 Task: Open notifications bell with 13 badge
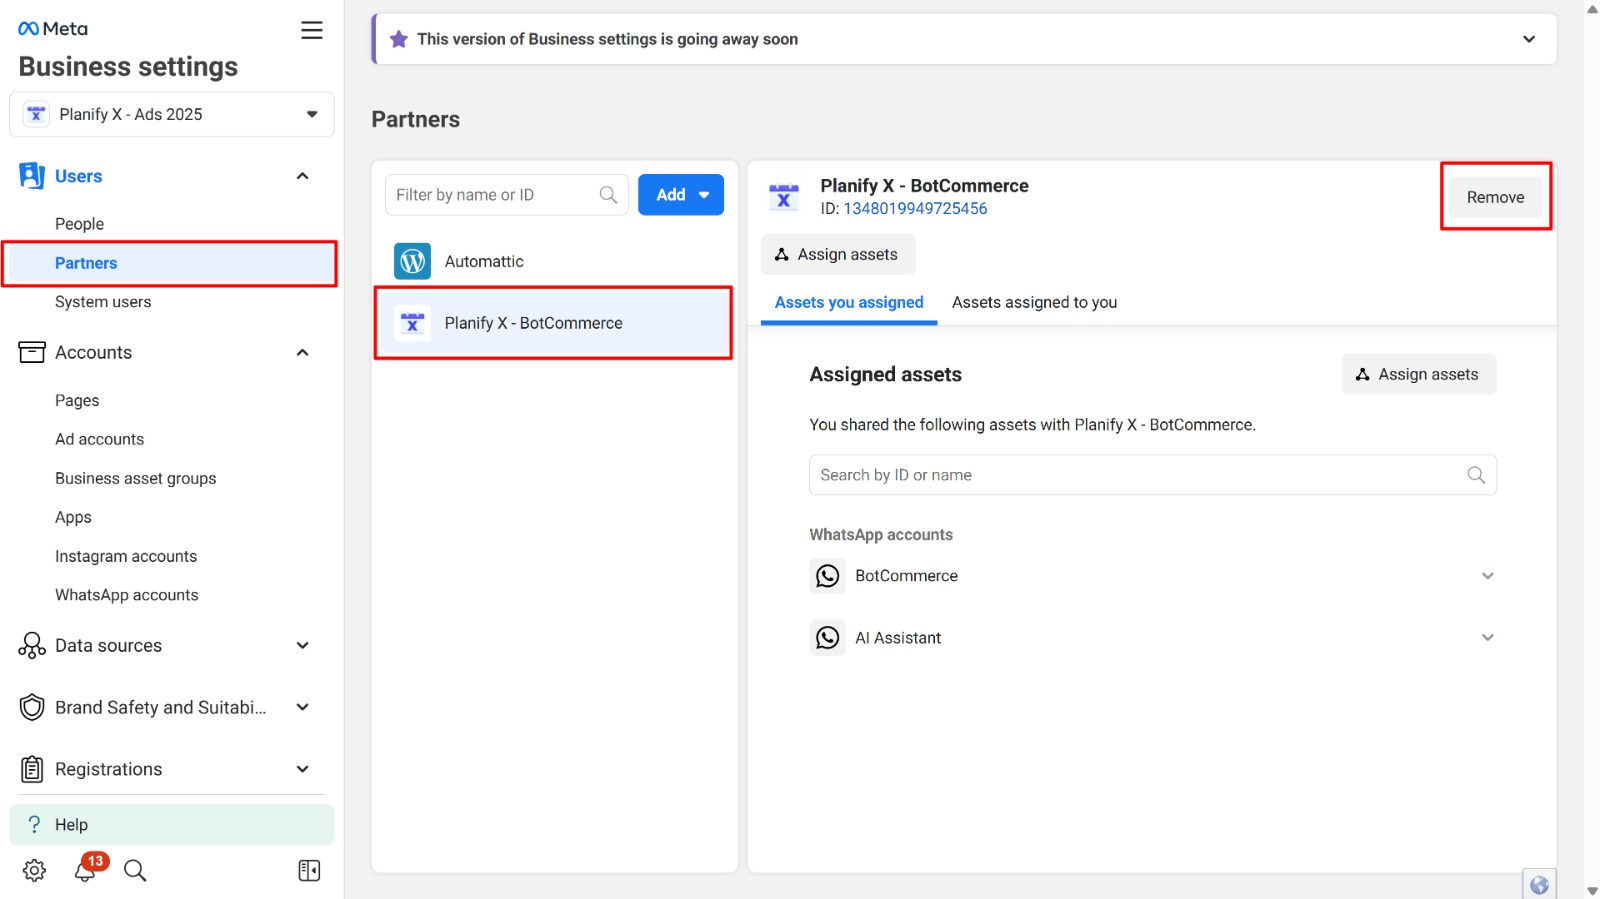coord(87,870)
